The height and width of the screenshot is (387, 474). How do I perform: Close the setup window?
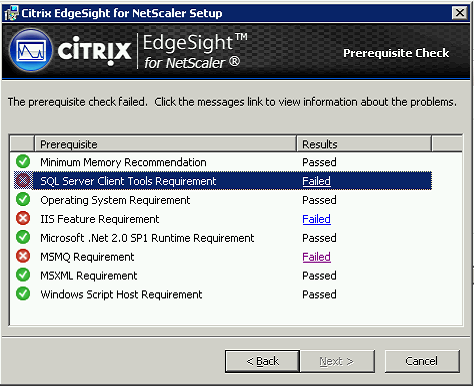460,13
